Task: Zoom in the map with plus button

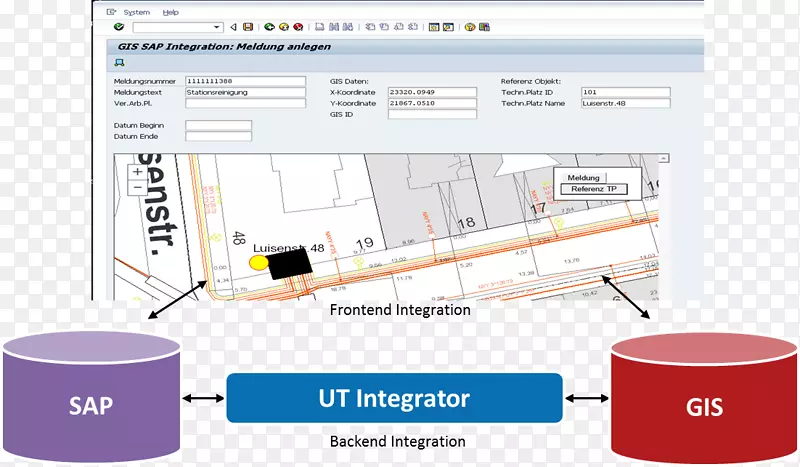Action: [x=137, y=172]
